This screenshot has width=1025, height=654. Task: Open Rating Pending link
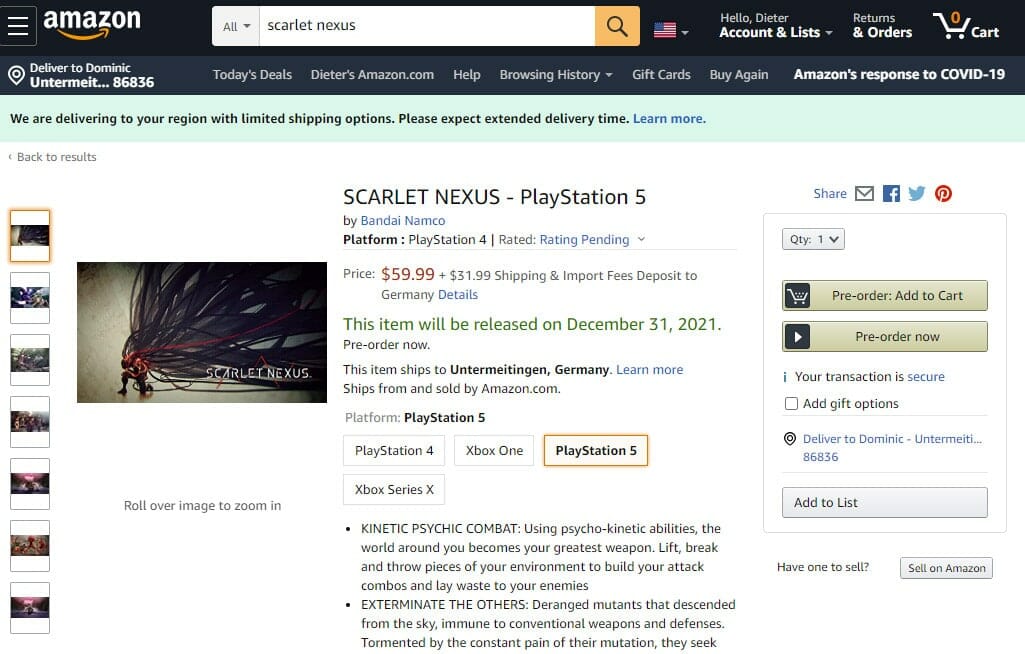pos(584,240)
